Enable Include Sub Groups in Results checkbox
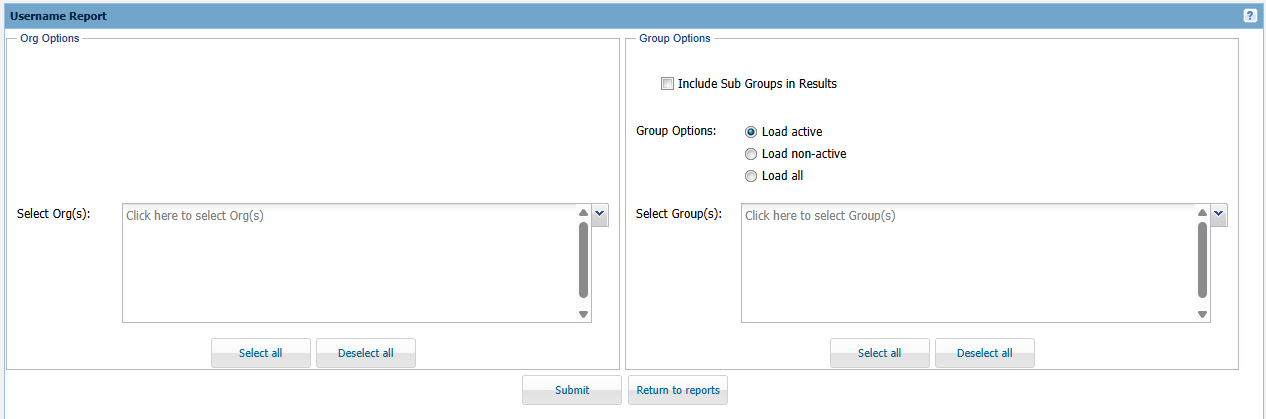This screenshot has width=1266, height=419. point(667,84)
